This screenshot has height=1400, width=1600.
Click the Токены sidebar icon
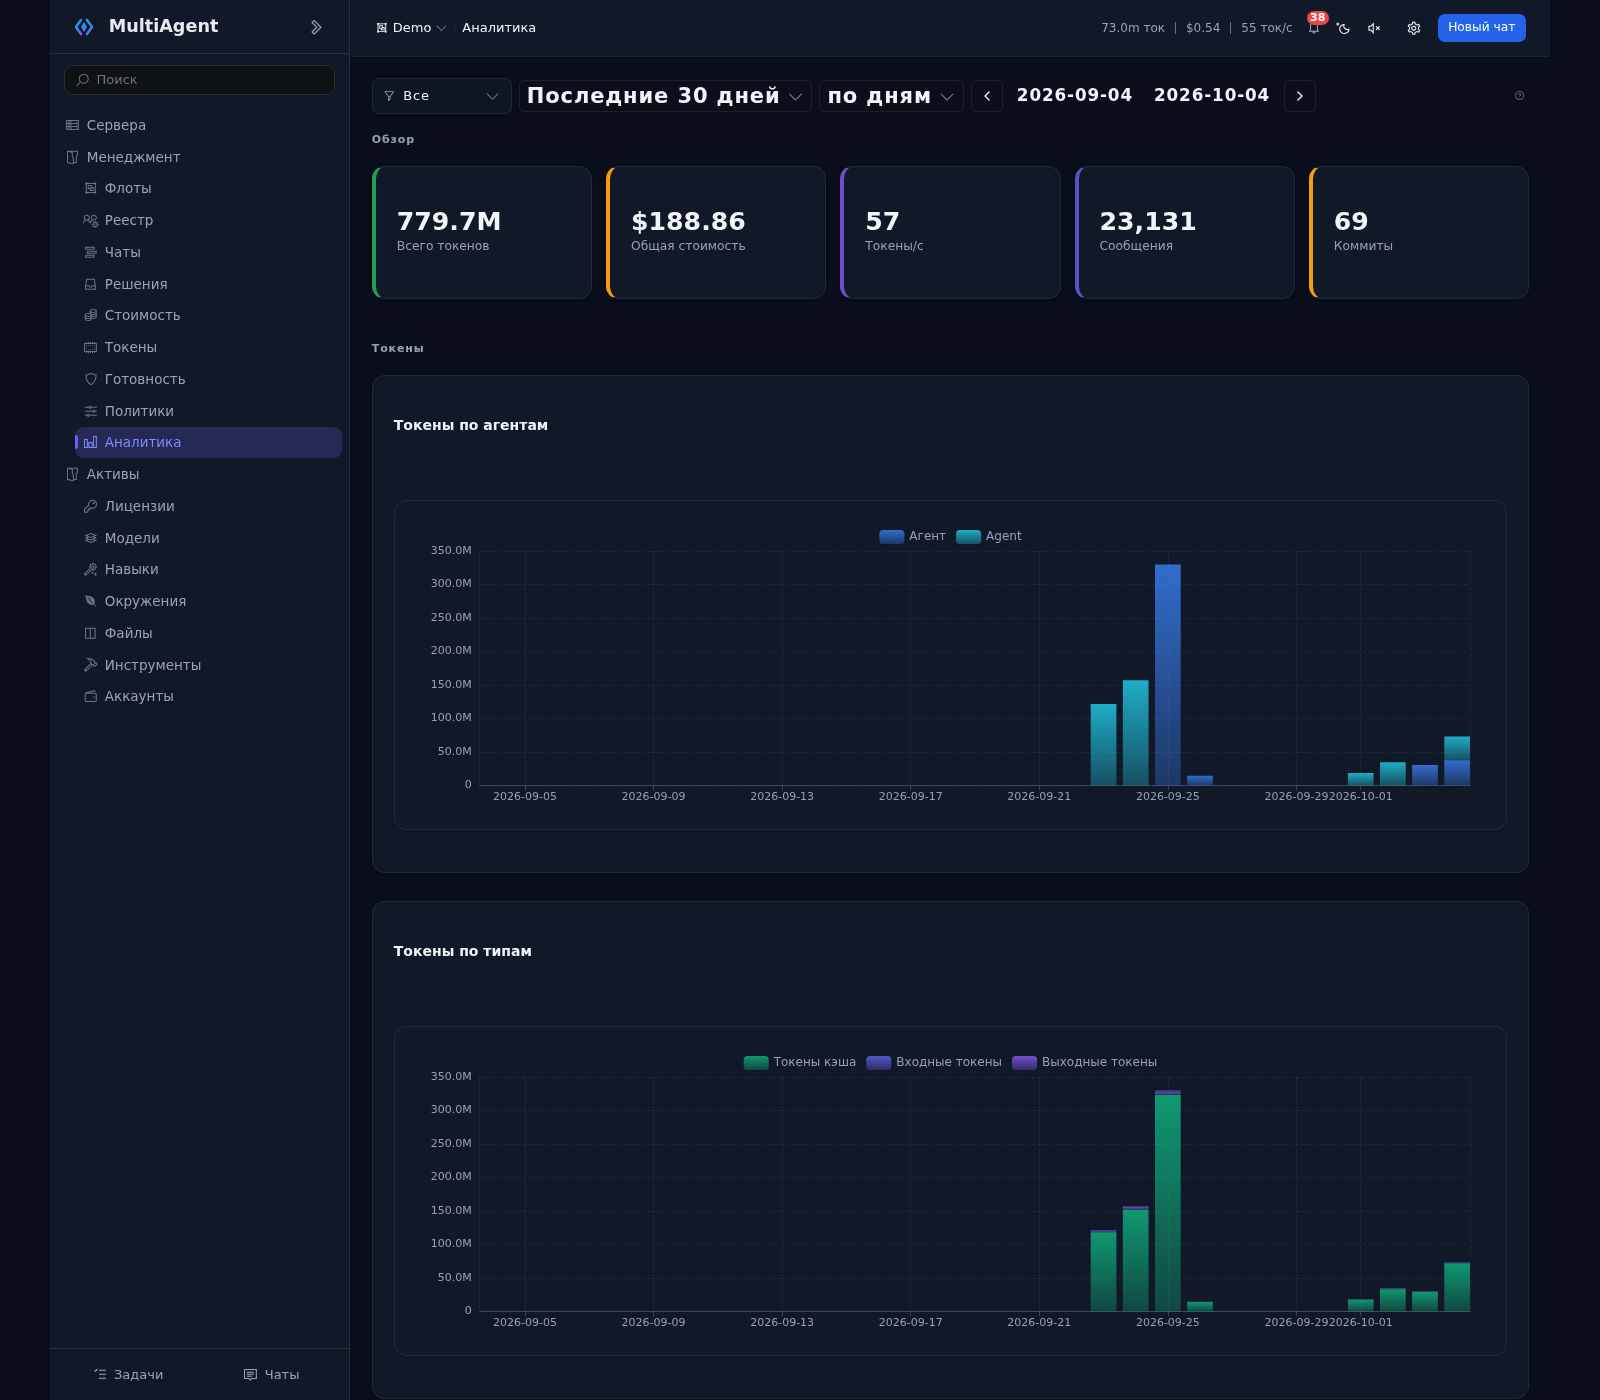coord(91,347)
